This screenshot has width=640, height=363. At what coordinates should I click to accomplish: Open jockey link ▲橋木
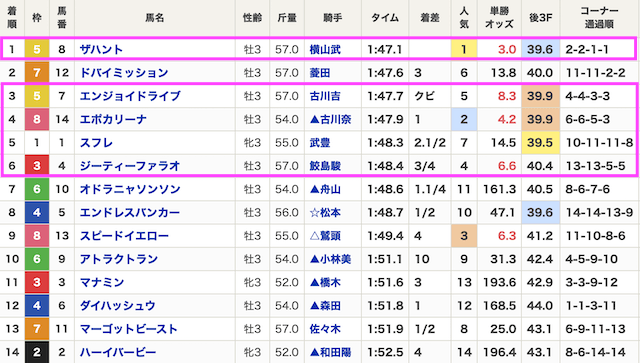point(325,282)
